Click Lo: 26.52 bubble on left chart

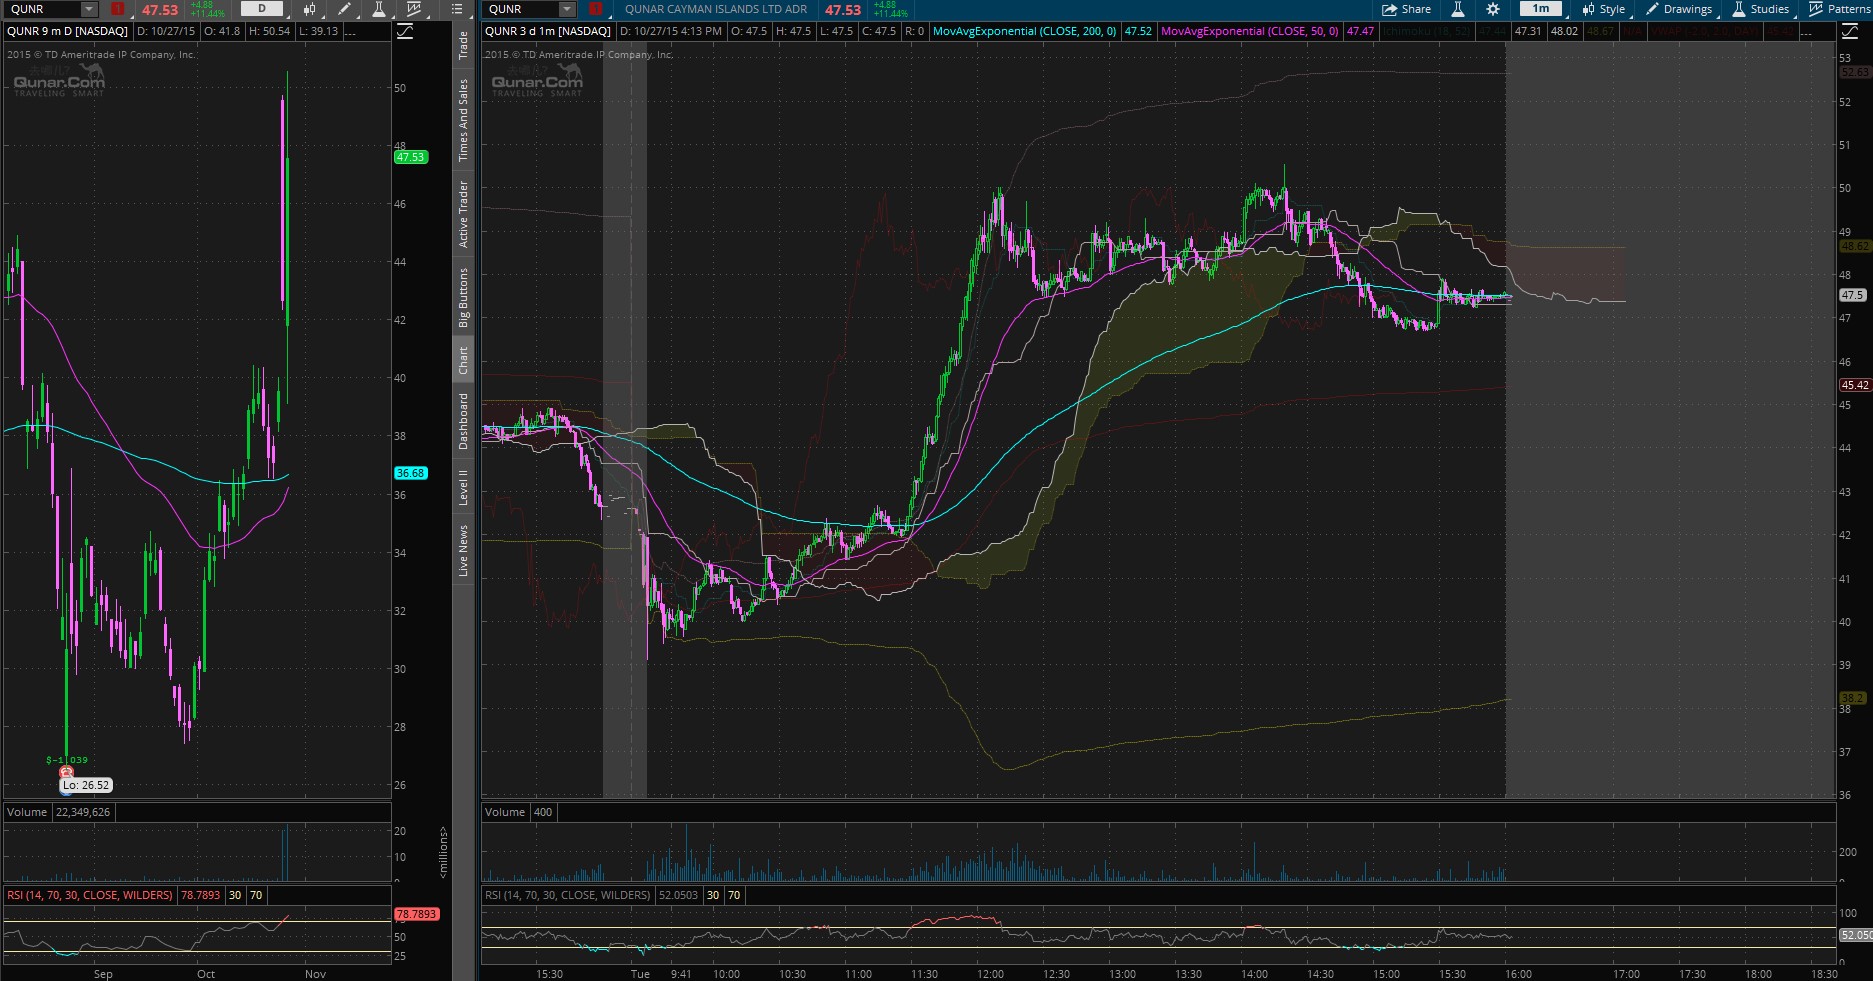[x=86, y=786]
